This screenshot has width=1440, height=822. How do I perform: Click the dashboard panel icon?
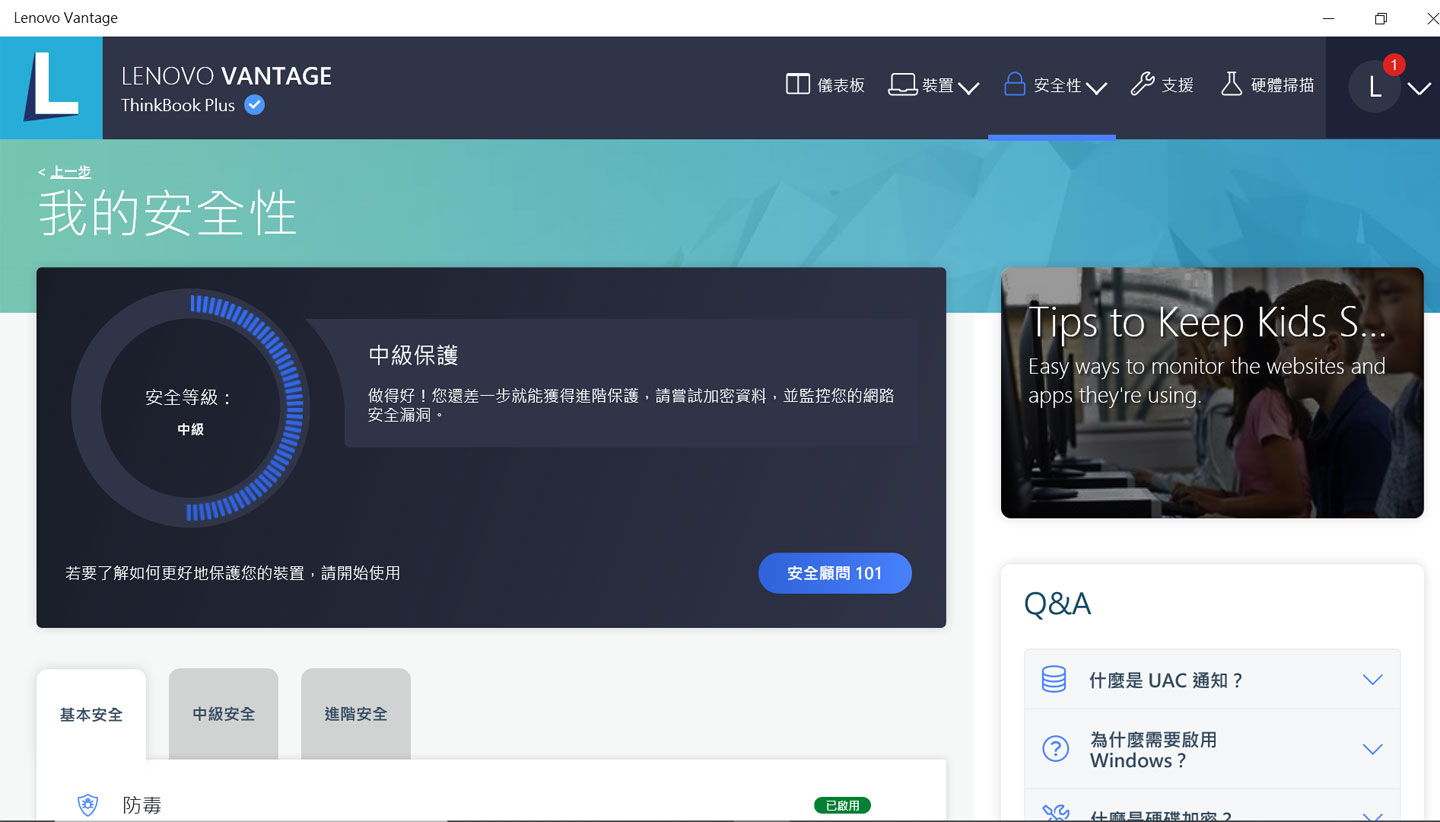797,85
